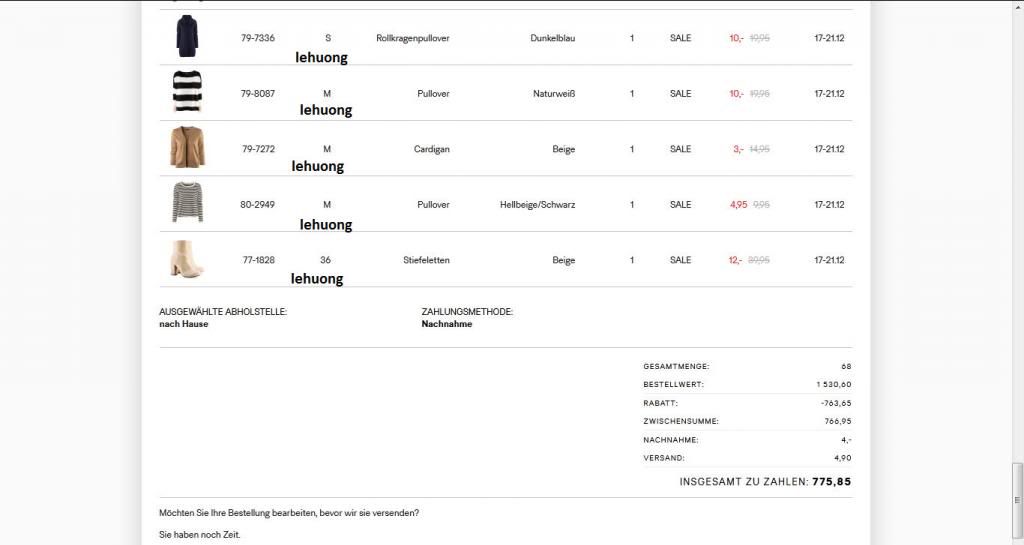Click the dark blue turtleneck sweater thumbnail
The width and height of the screenshot is (1024, 545).
coord(187,37)
